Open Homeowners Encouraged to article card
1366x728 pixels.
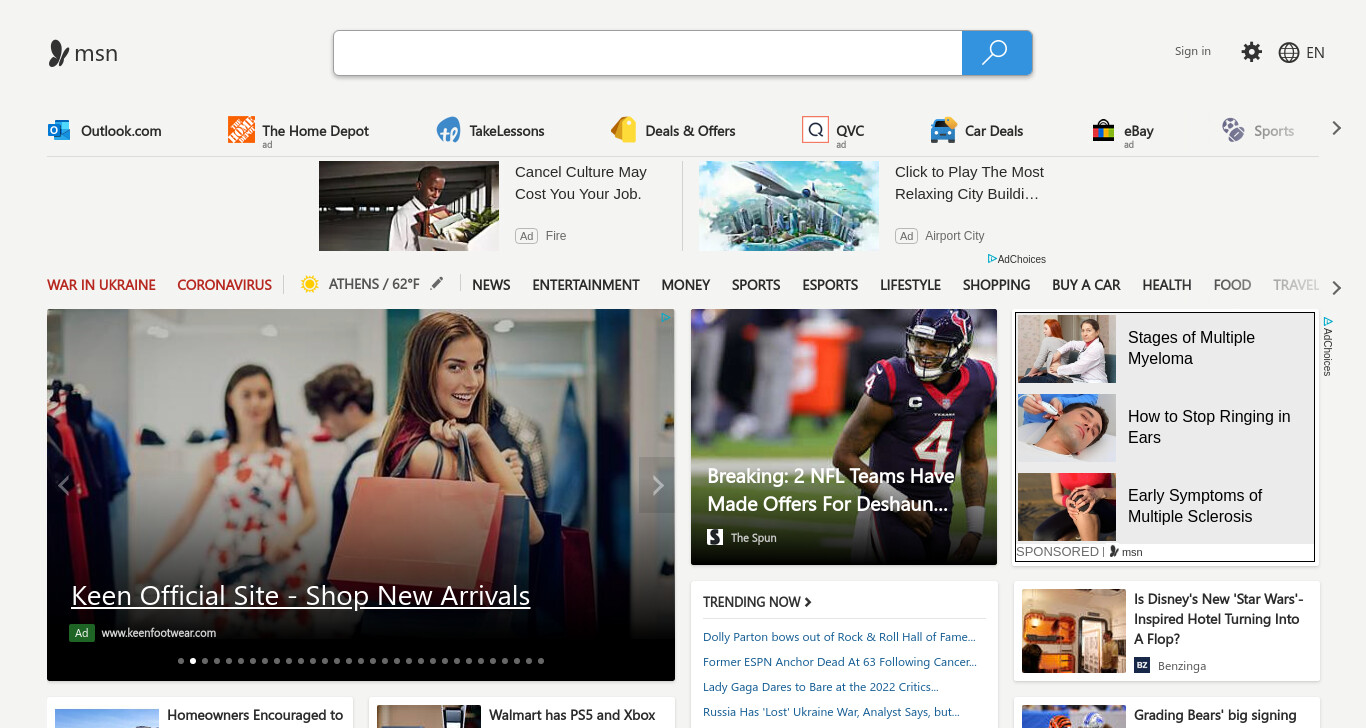point(200,713)
